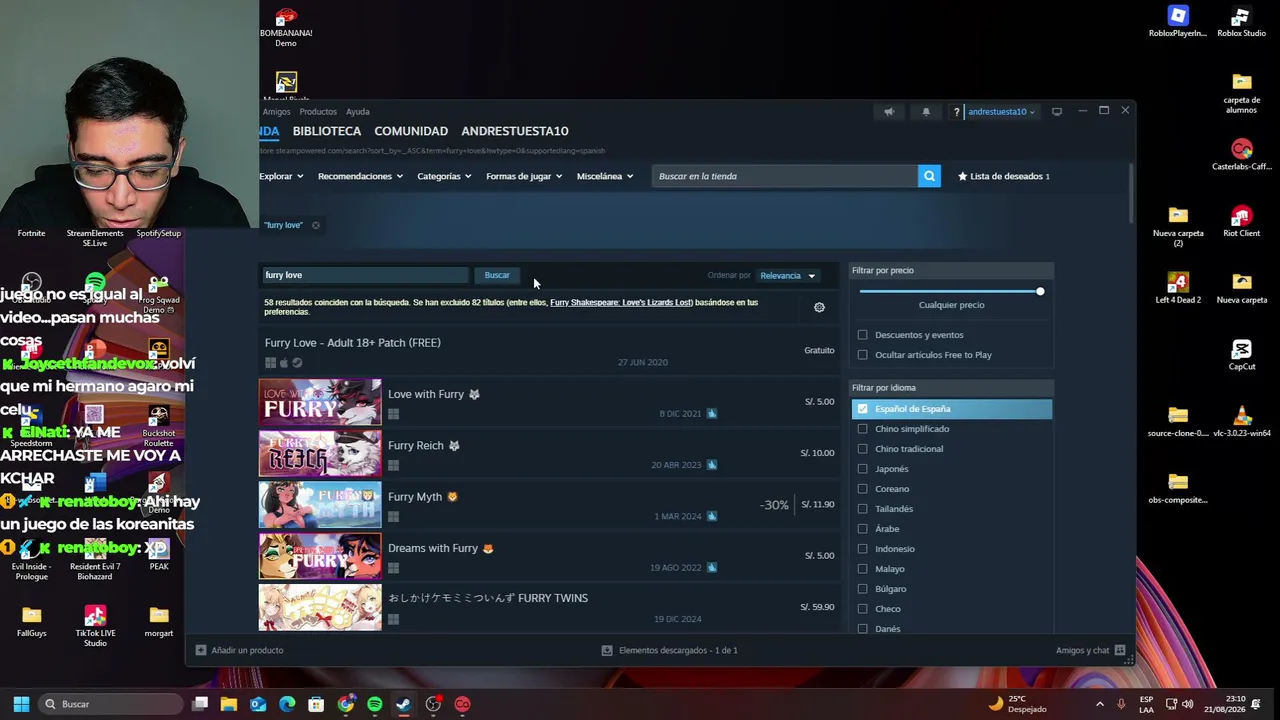Click the Love with Furry game thumbnail

click(320, 402)
